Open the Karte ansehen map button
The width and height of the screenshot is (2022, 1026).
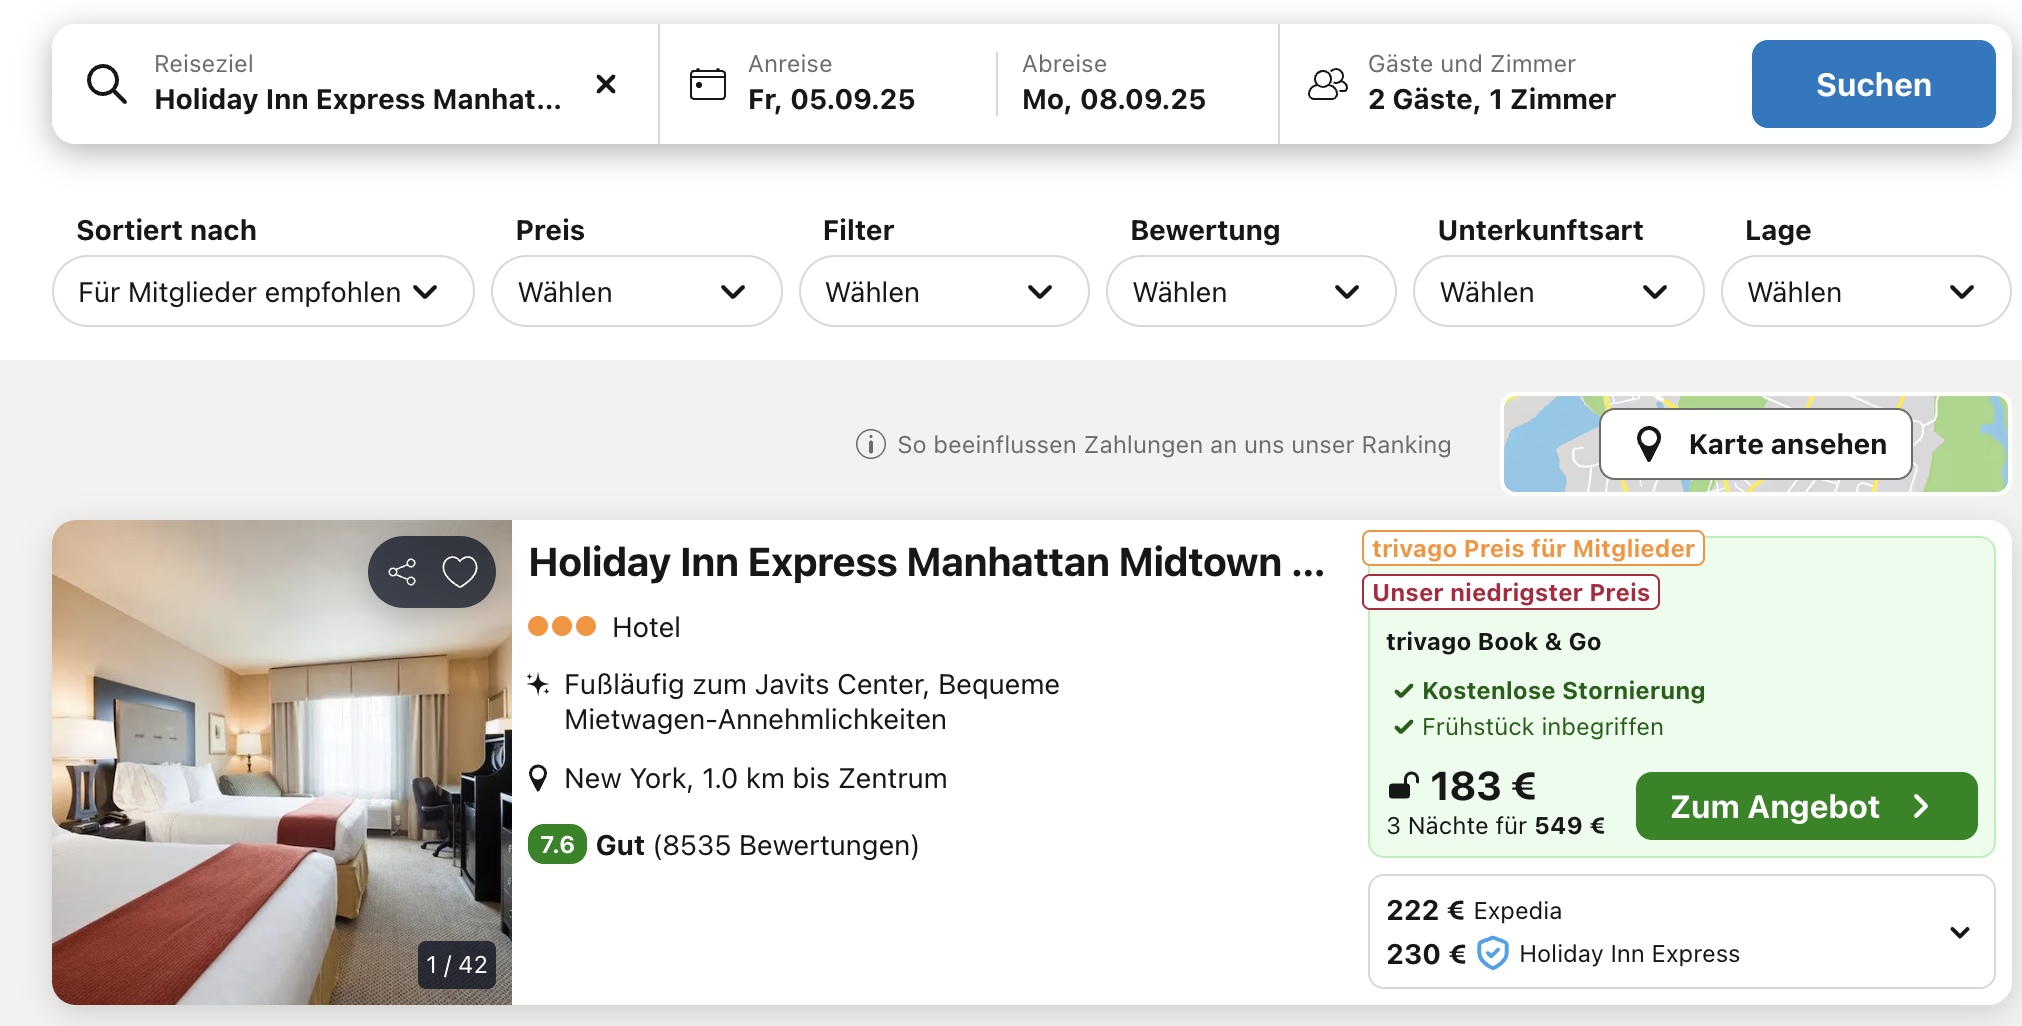pyautogui.click(x=1756, y=444)
